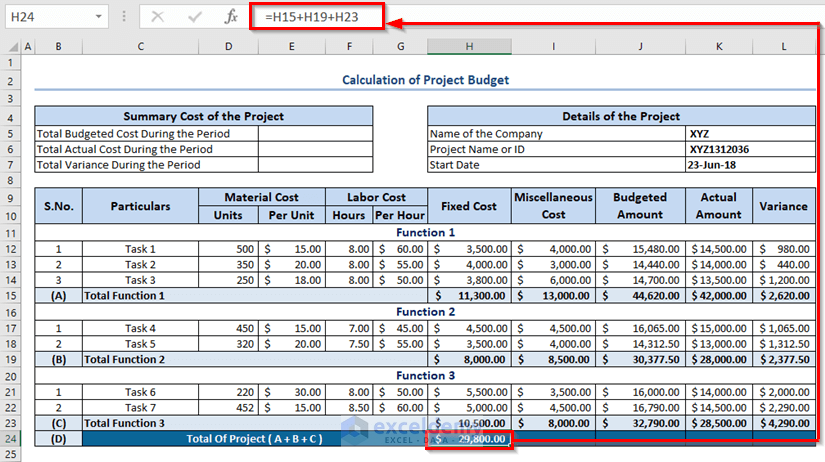Viewport: 825px width, 462px height.
Task: Open the Name Box dropdown arrow
Action: coord(98,17)
